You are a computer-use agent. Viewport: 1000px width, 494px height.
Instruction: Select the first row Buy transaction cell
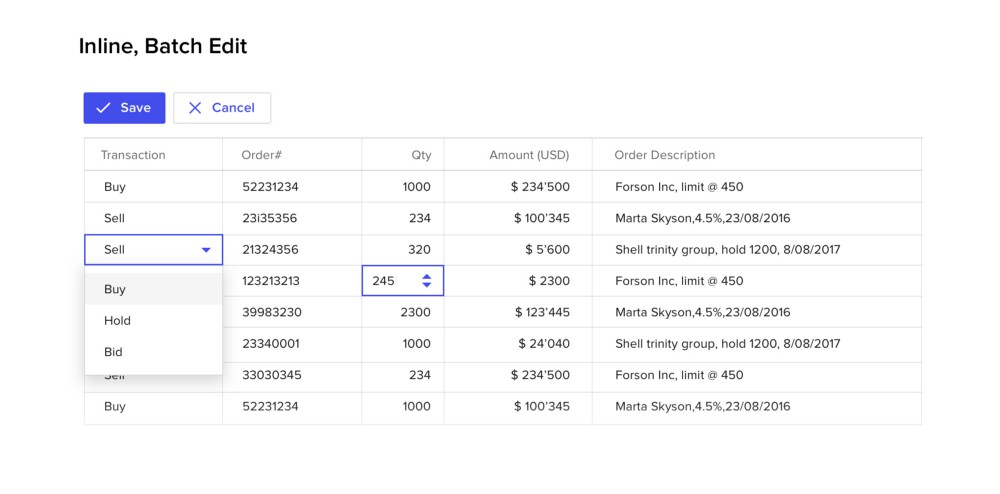[115, 187]
